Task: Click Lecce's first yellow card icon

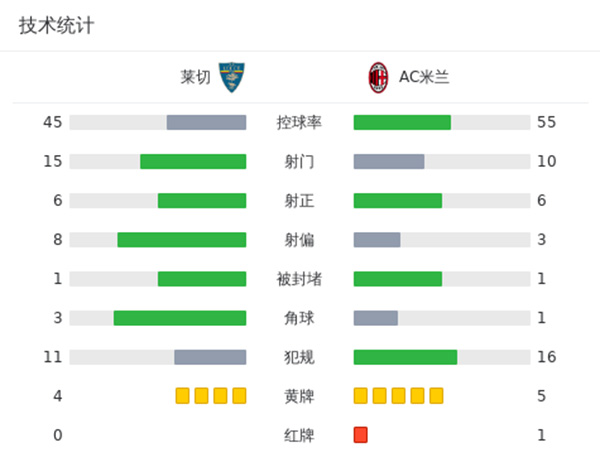Action: [x=182, y=396]
